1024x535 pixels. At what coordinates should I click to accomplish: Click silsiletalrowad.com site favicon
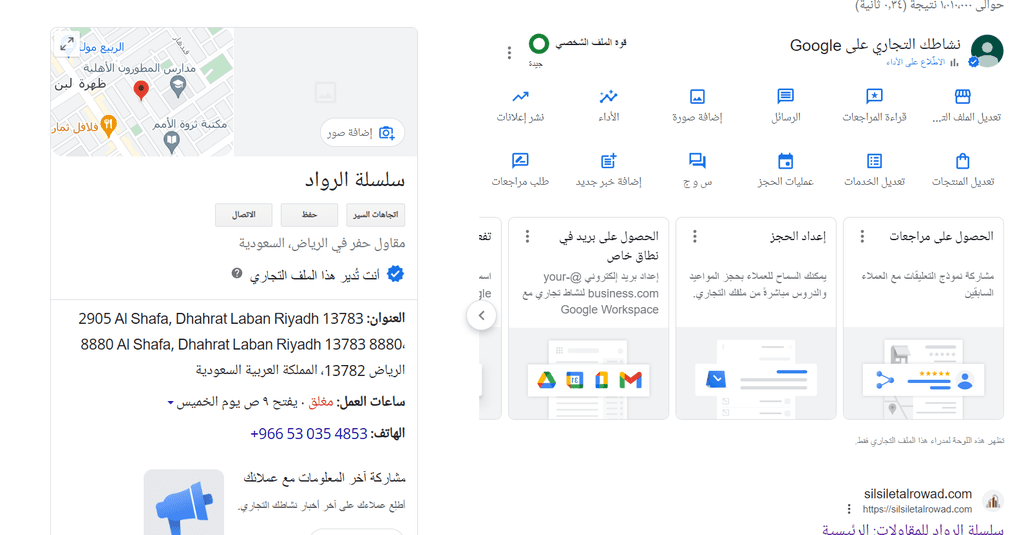click(x=993, y=501)
